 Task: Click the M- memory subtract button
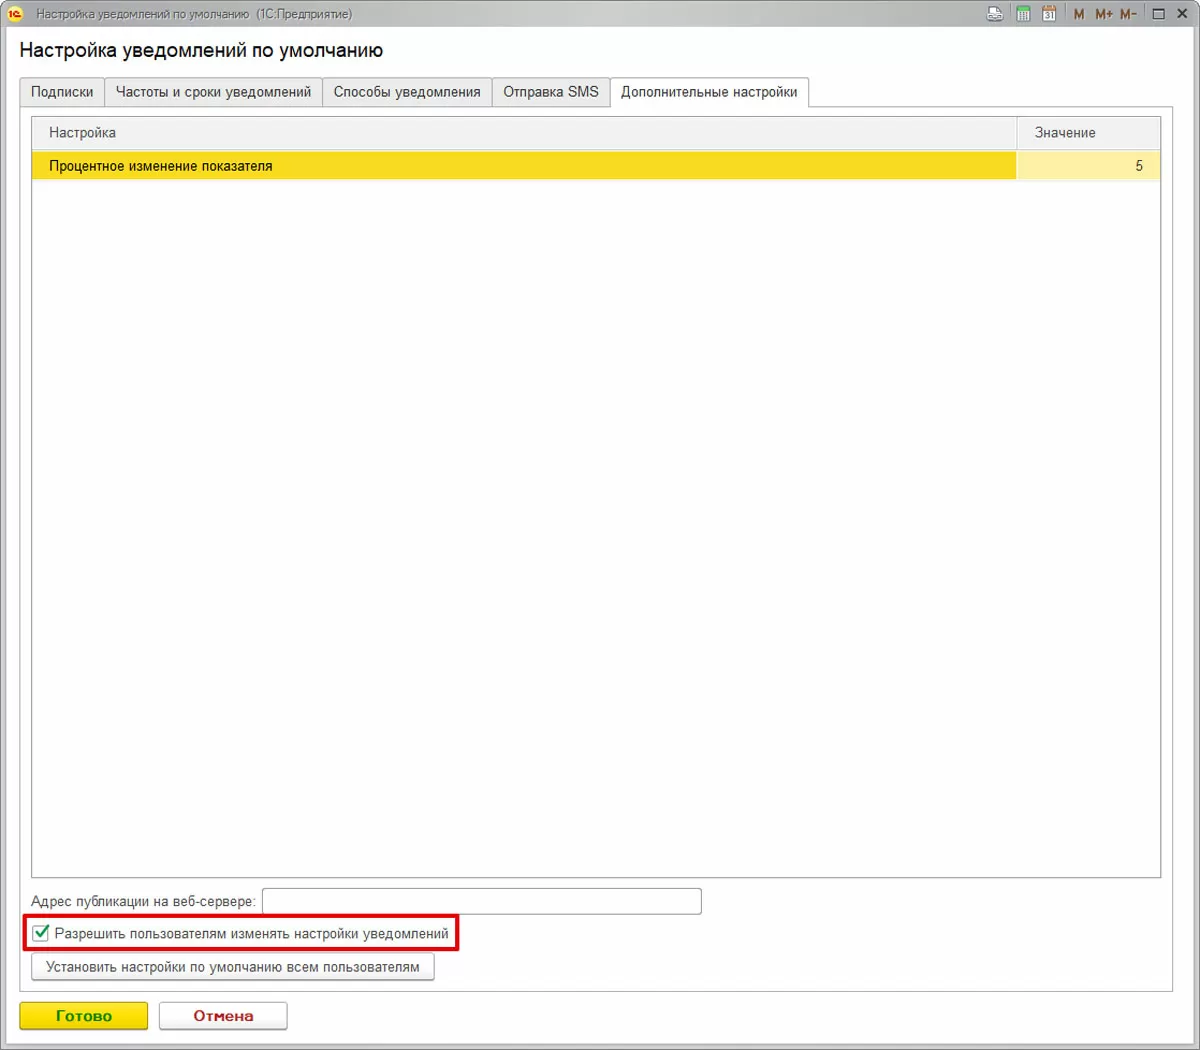click(x=1128, y=14)
